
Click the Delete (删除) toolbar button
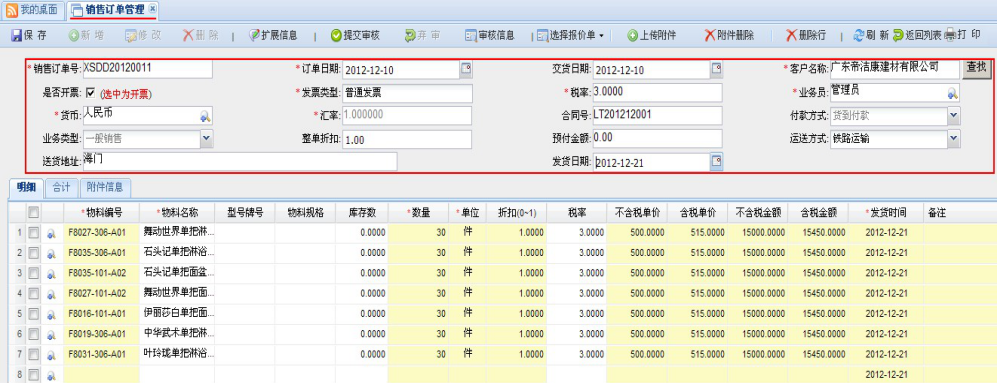click(200, 36)
